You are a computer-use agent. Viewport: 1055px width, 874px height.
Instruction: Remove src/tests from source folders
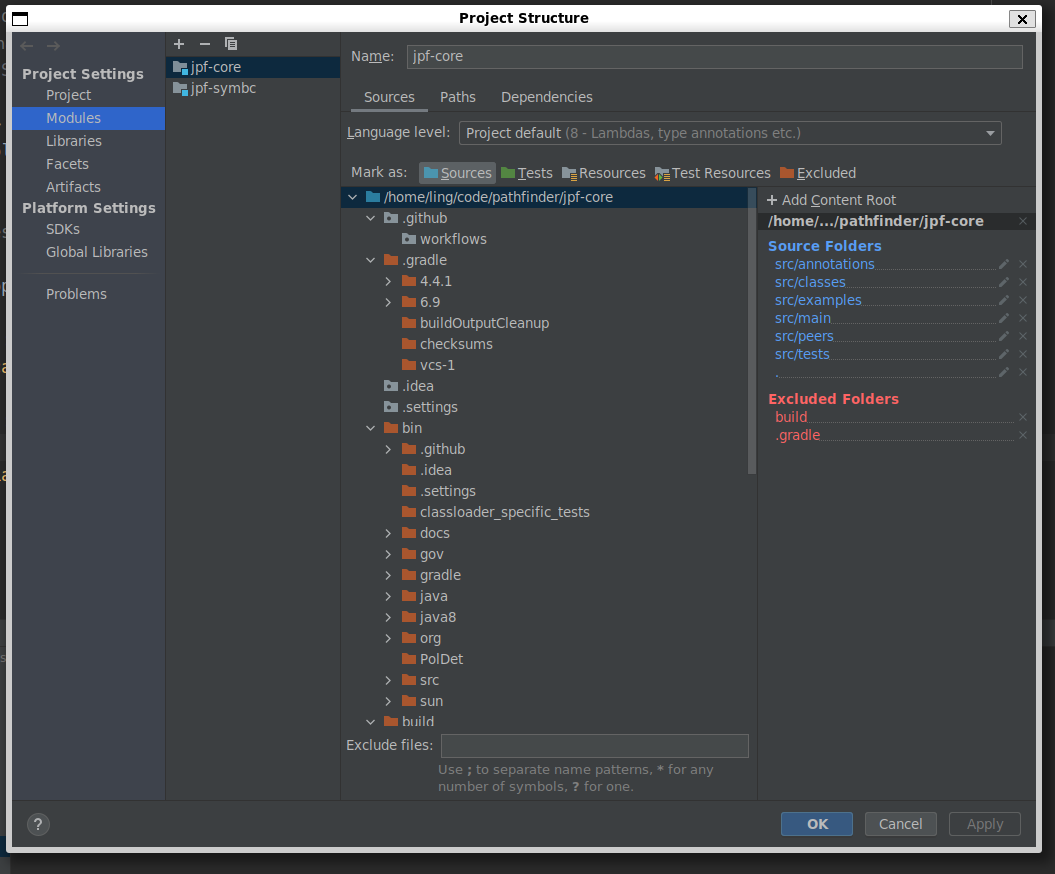(x=1023, y=355)
